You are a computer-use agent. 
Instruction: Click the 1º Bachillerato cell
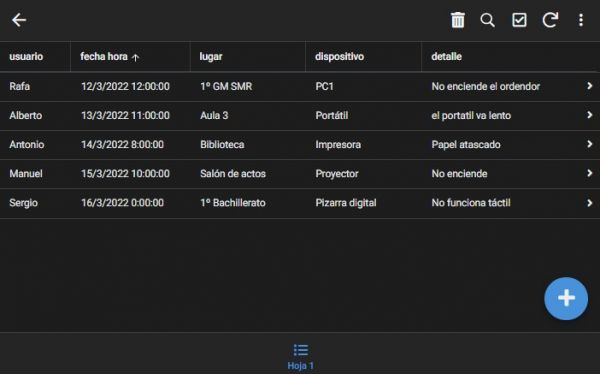pyautogui.click(x=233, y=203)
